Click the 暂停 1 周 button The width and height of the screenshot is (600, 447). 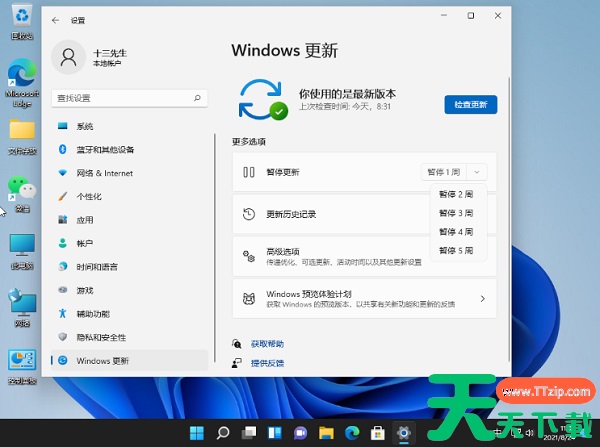[x=444, y=172]
